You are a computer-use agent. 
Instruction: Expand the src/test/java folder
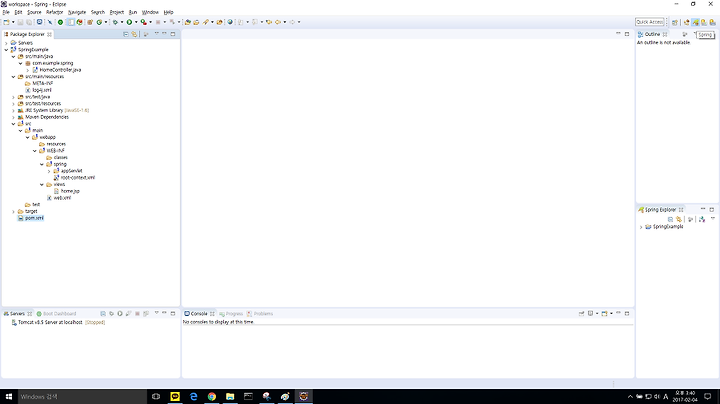click(13, 97)
